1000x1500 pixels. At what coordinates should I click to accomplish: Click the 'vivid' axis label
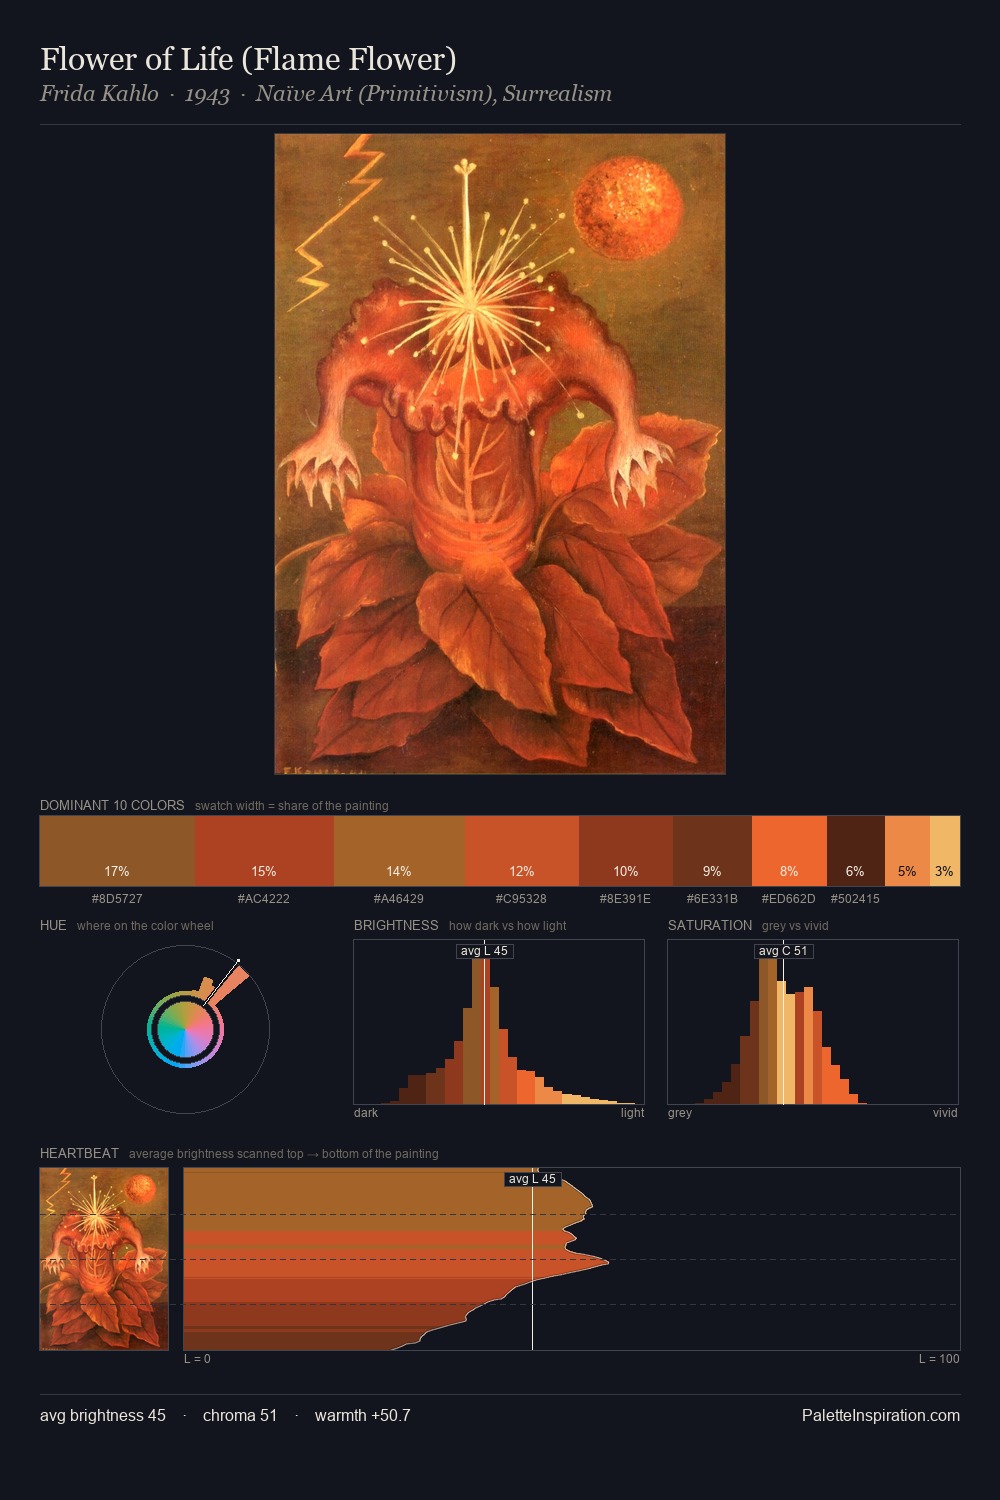(x=945, y=1113)
